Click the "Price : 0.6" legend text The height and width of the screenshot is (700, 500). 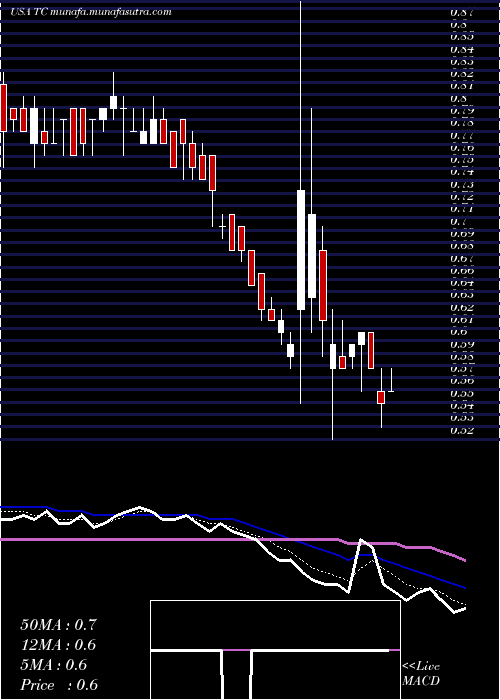point(59,685)
